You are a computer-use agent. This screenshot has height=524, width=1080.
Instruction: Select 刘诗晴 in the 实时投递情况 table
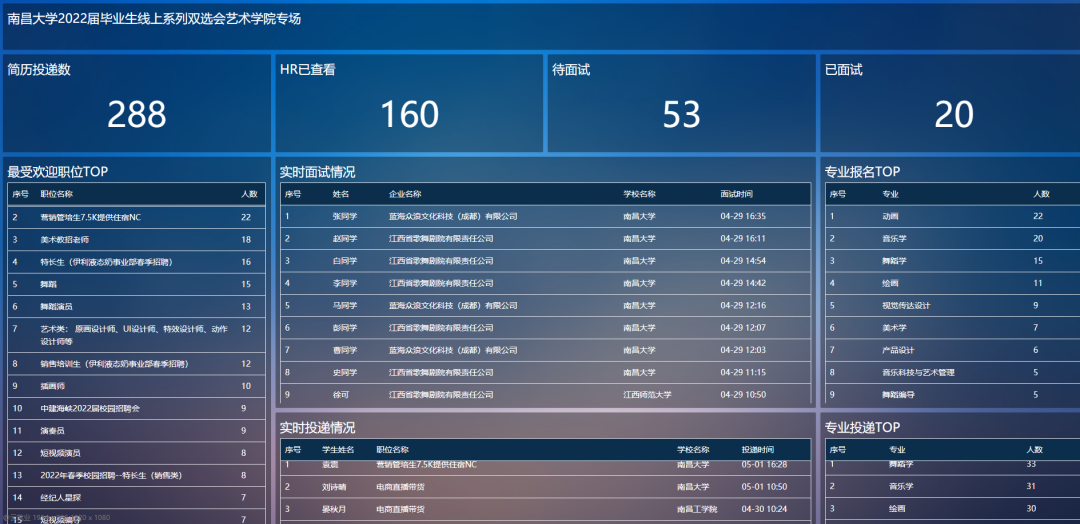[334, 487]
